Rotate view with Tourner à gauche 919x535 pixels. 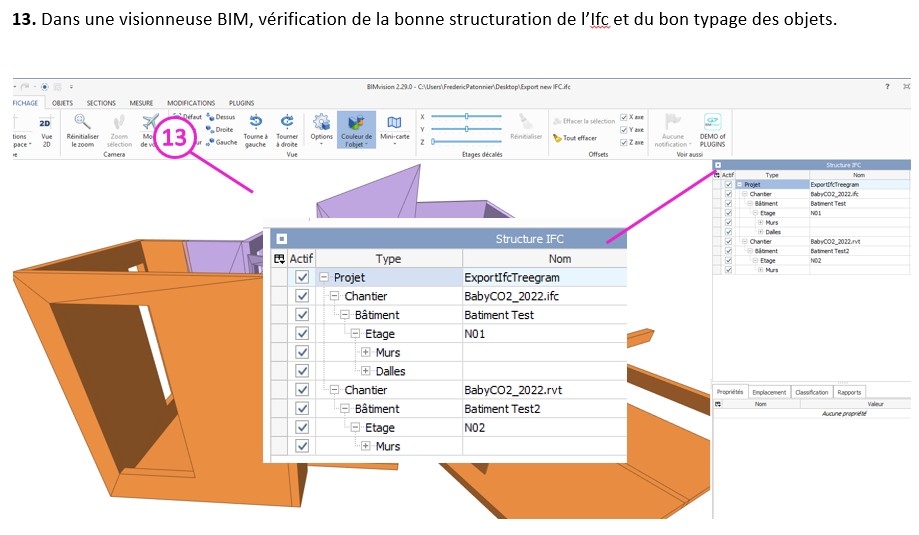point(256,124)
